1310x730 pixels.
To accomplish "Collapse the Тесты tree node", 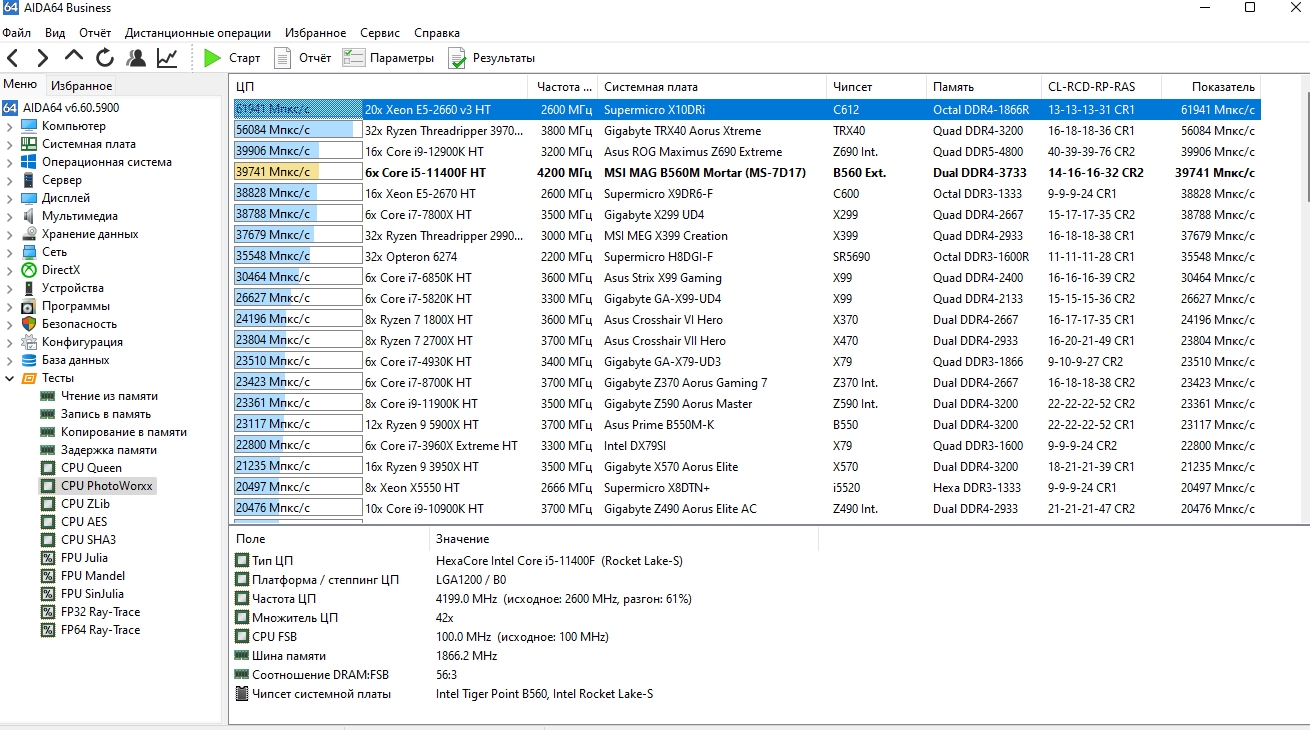I will (x=10, y=378).
